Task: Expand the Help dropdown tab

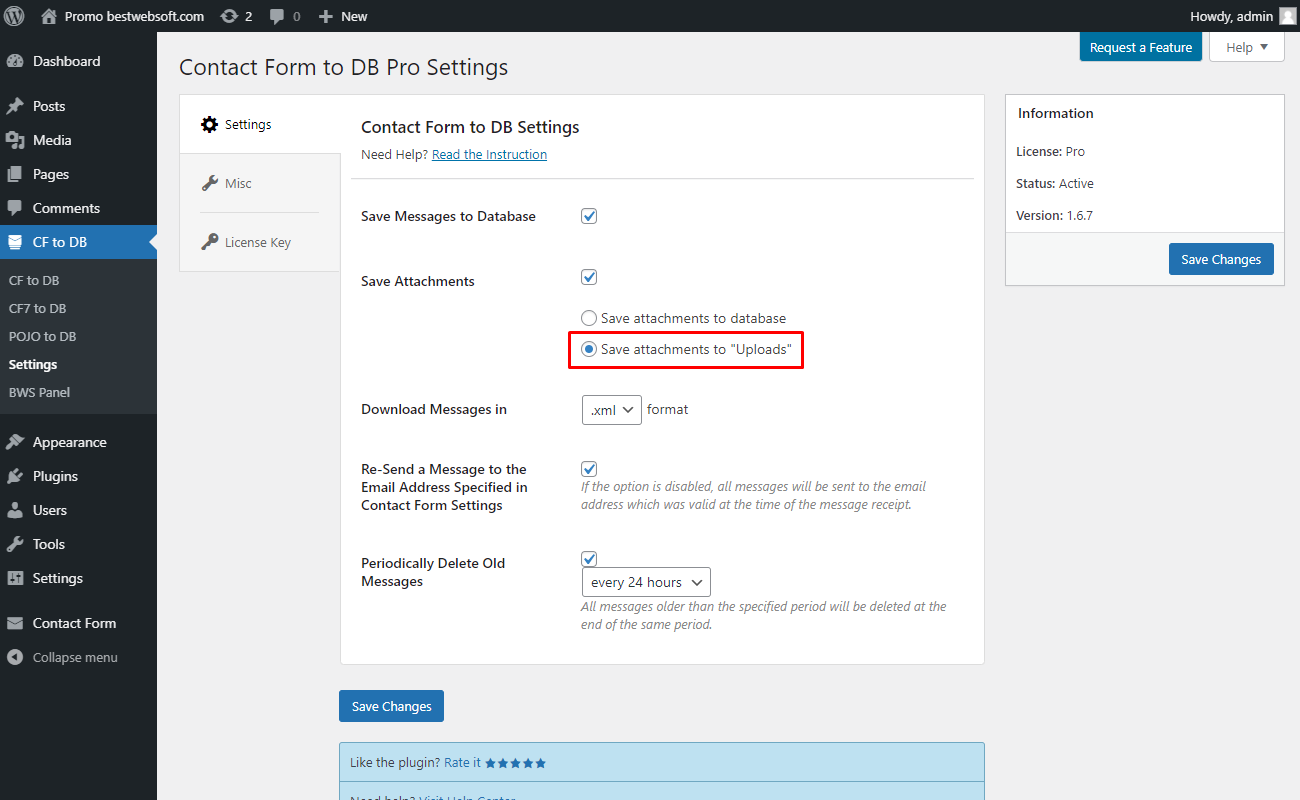Action: [1247, 47]
